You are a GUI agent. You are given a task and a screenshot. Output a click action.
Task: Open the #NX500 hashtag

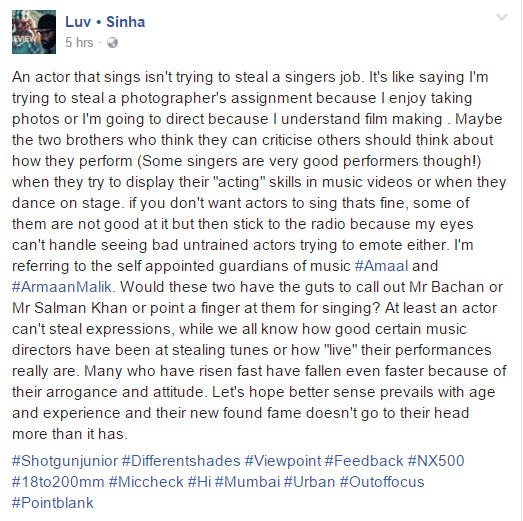pyautogui.click(x=436, y=461)
